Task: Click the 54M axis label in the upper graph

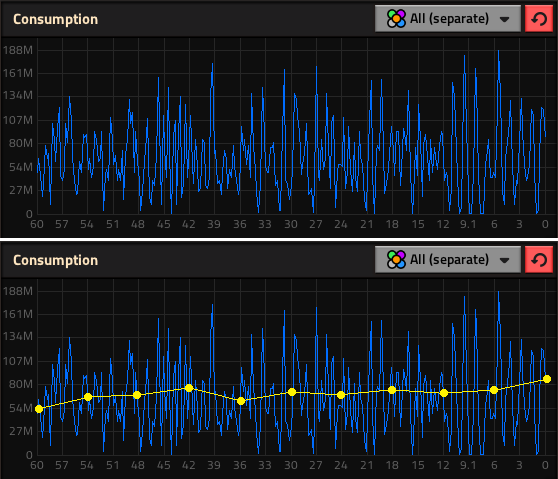Action: (x=21, y=167)
